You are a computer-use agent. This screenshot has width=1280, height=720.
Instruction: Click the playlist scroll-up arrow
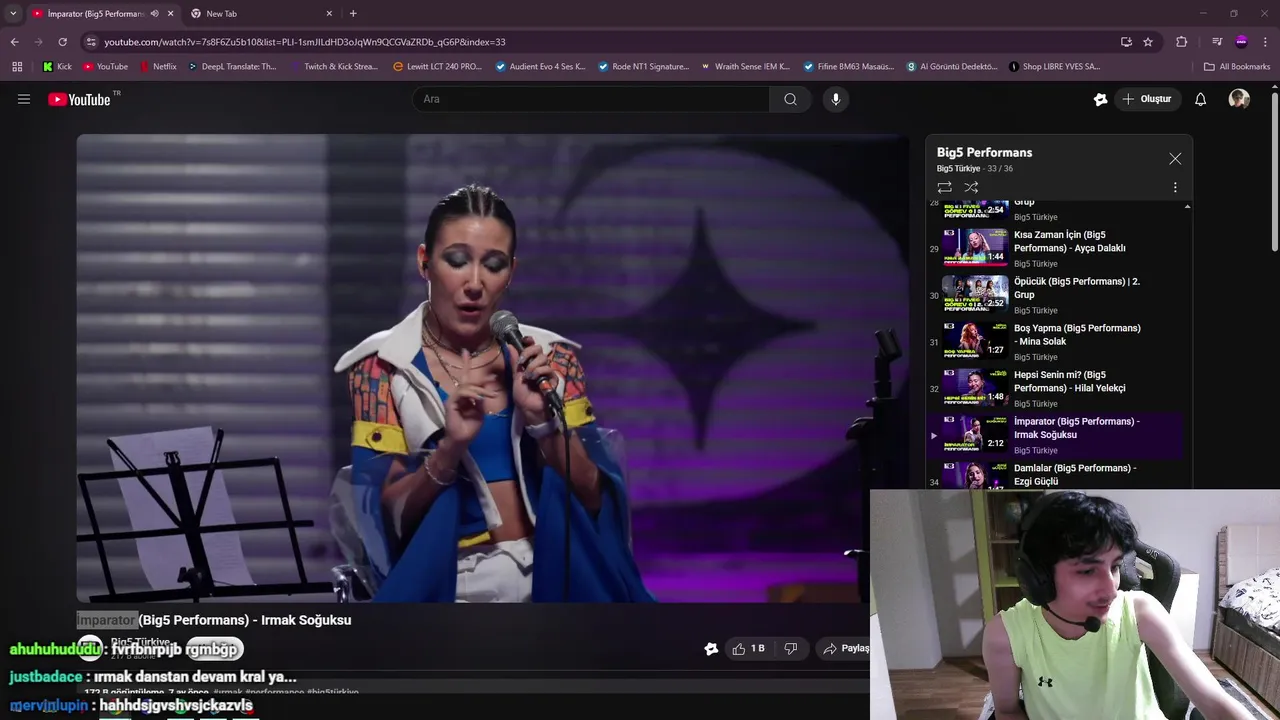coord(1187,206)
